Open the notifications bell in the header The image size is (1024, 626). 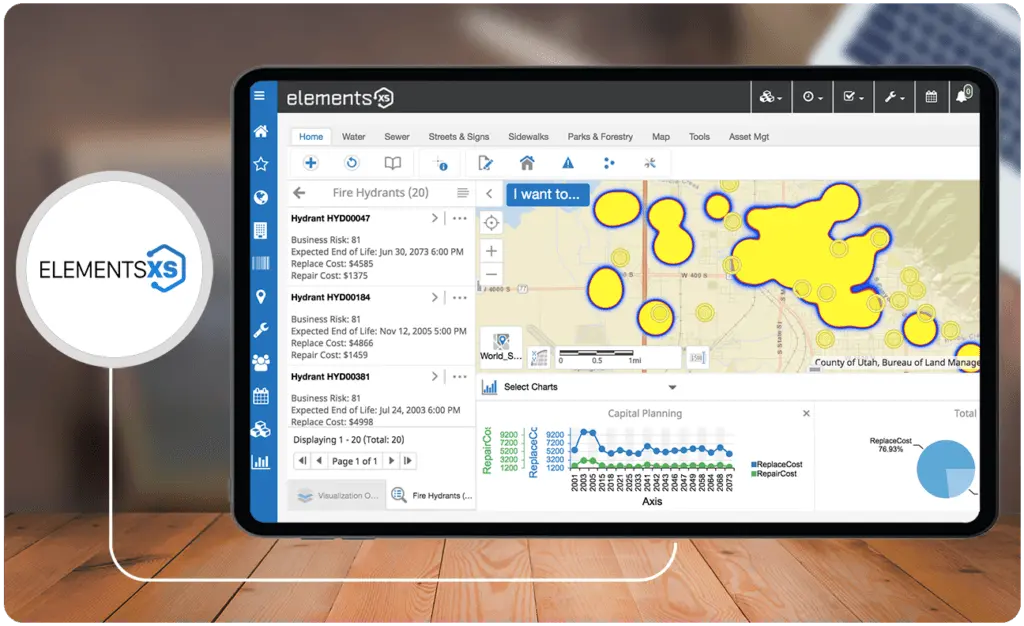coord(963,95)
